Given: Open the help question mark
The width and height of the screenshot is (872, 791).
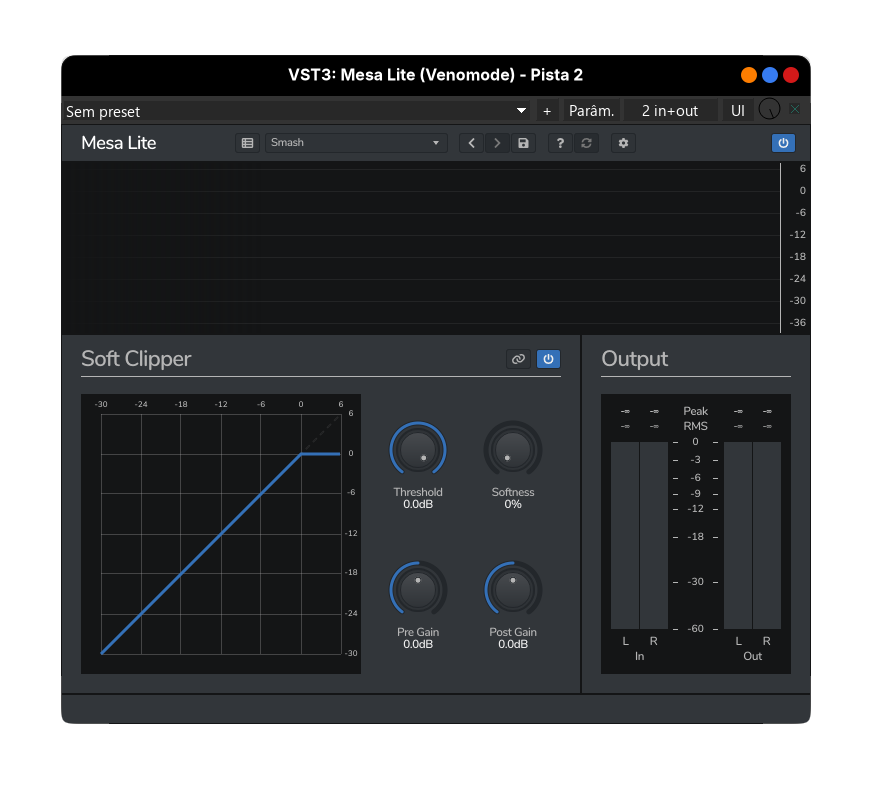Looking at the screenshot, I should click(560, 143).
